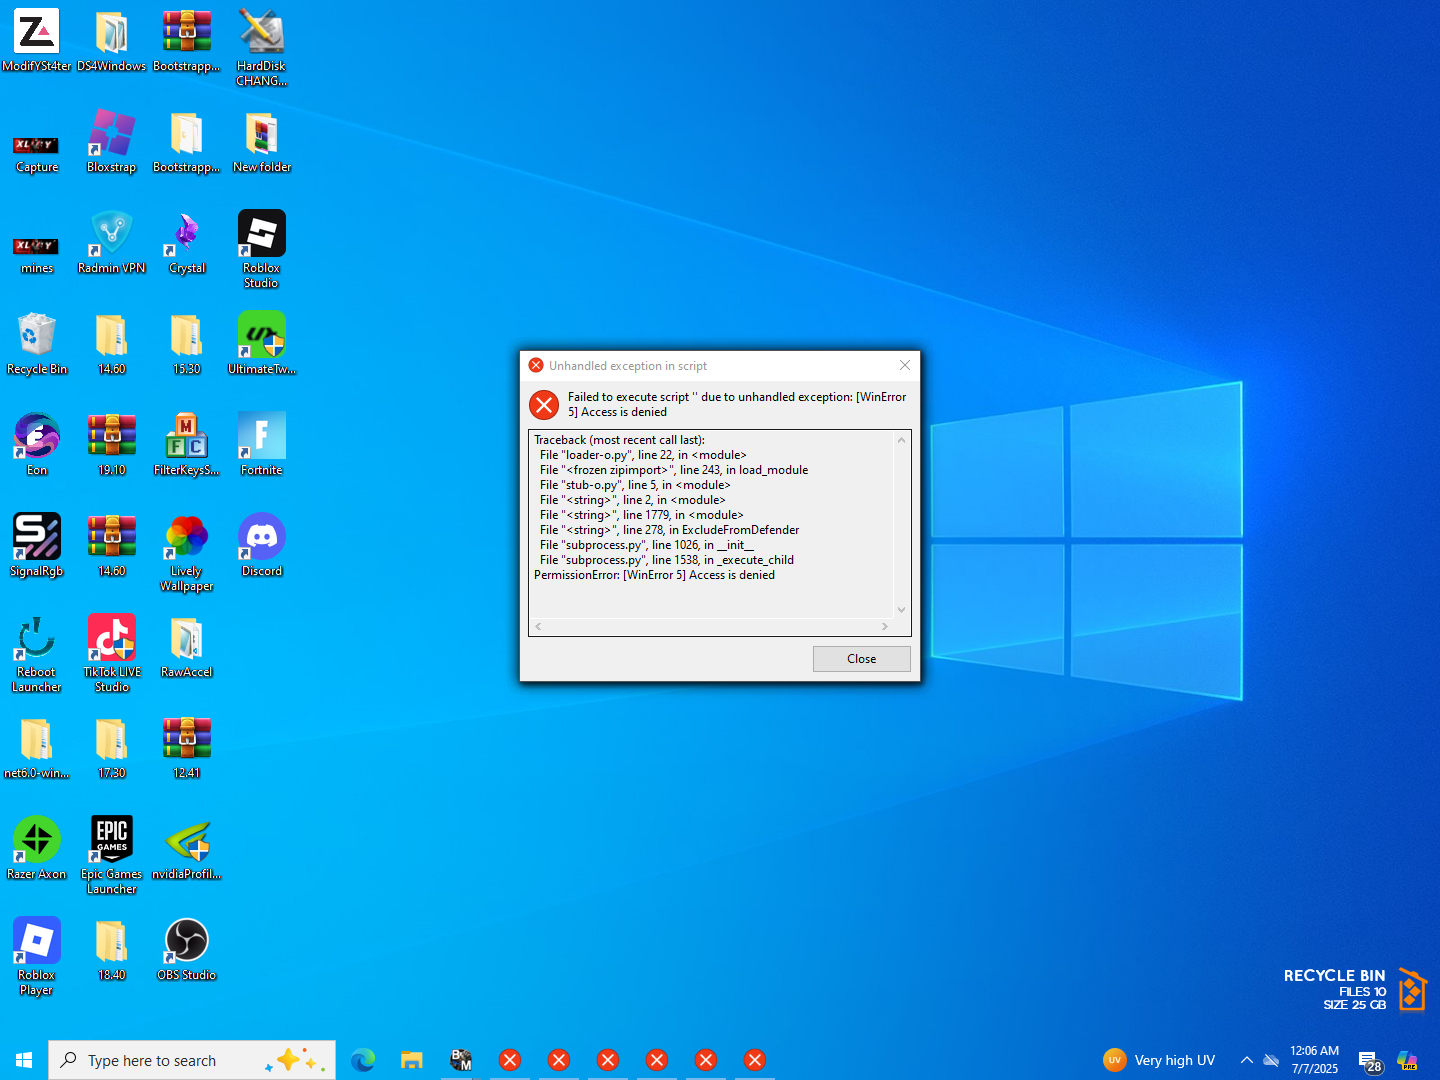The height and width of the screenshot is (1080, 1440).
Task: Open the Recycle Bin
Action: (37, 337)
